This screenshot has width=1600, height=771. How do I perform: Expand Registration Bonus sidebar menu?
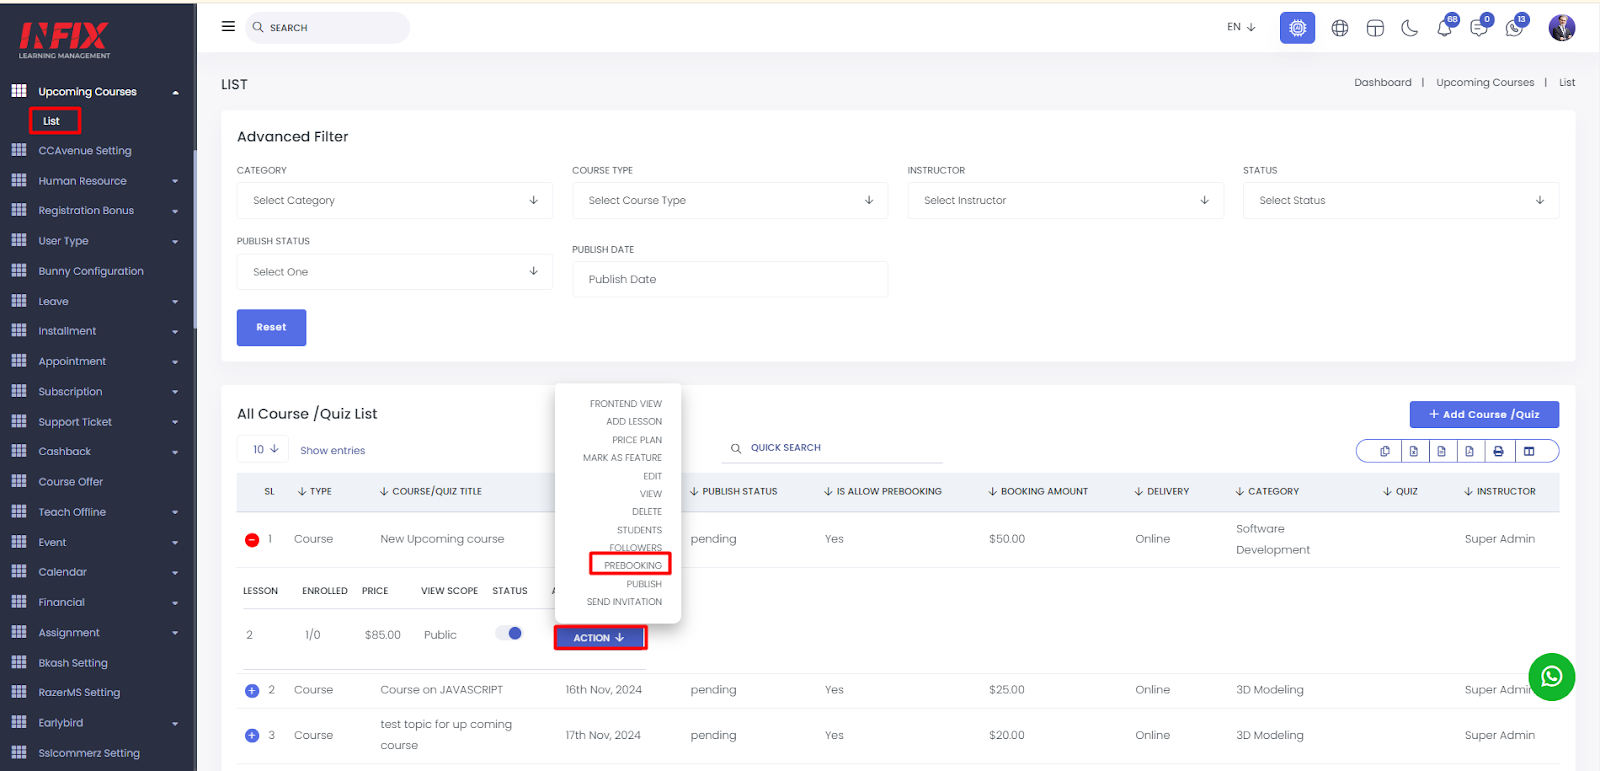click(96, 211)
